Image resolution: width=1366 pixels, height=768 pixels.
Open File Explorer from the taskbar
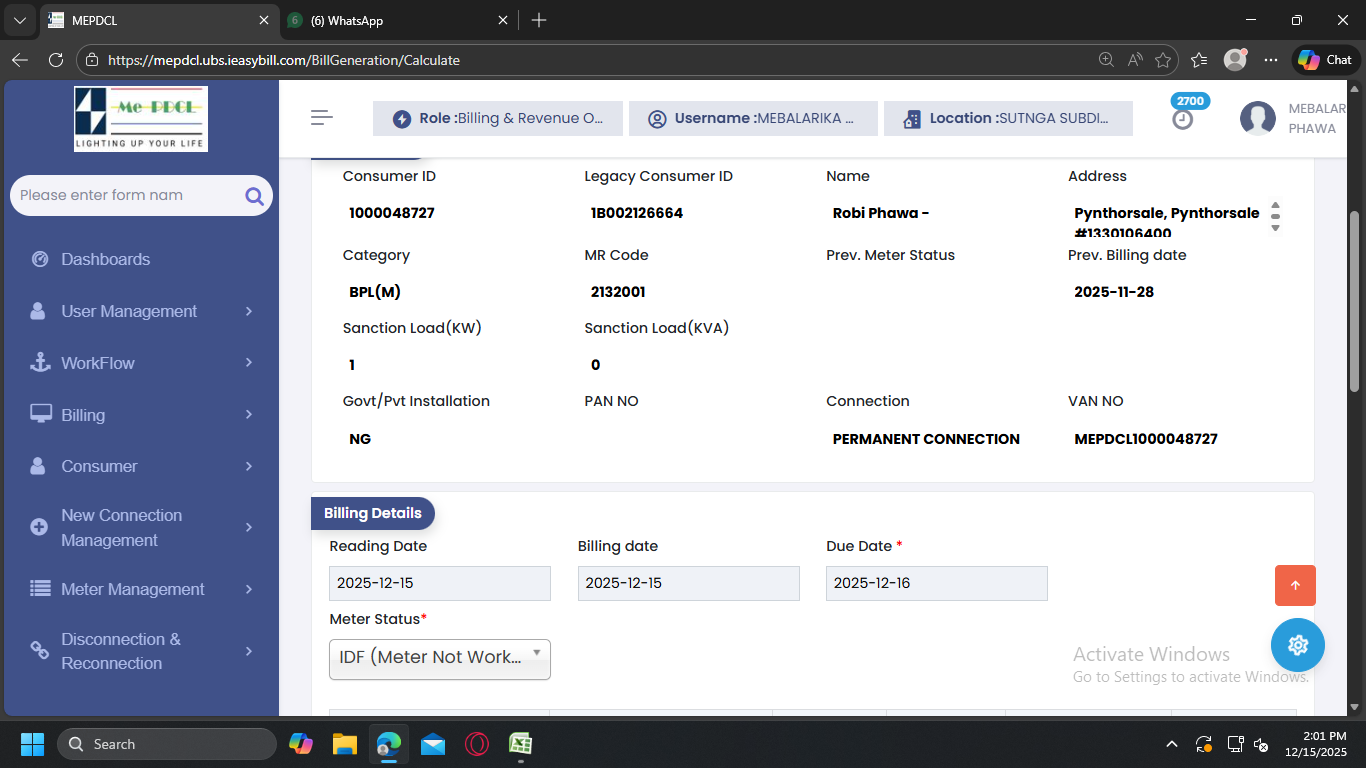[x=345, y=744]
